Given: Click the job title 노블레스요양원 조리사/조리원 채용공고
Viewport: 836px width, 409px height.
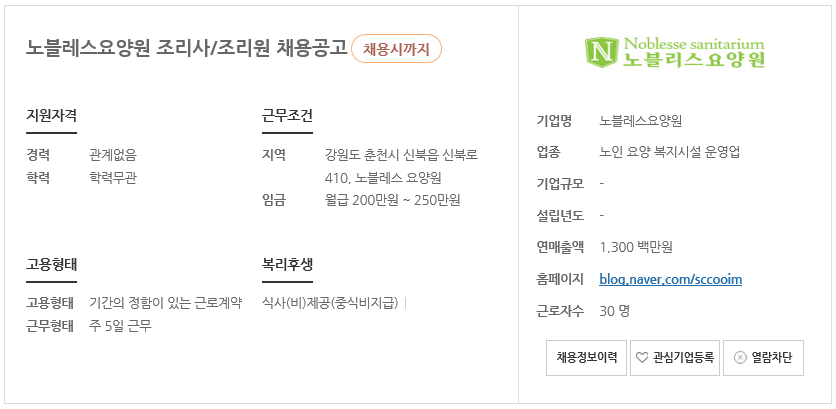Looking at the screenshot, I should coord(187,49).
